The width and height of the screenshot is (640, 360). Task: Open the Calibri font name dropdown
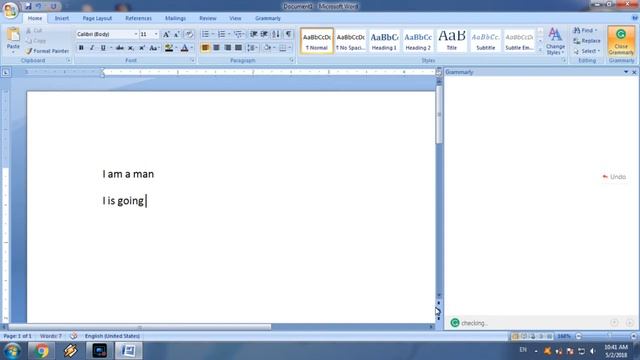coord(136,34)
